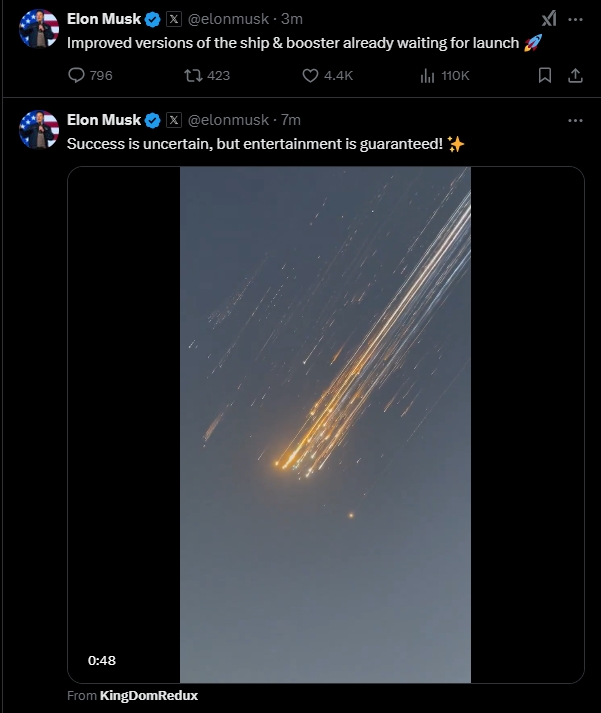
Task: View analytics showing 110K views
Action: tap(426, 75)
